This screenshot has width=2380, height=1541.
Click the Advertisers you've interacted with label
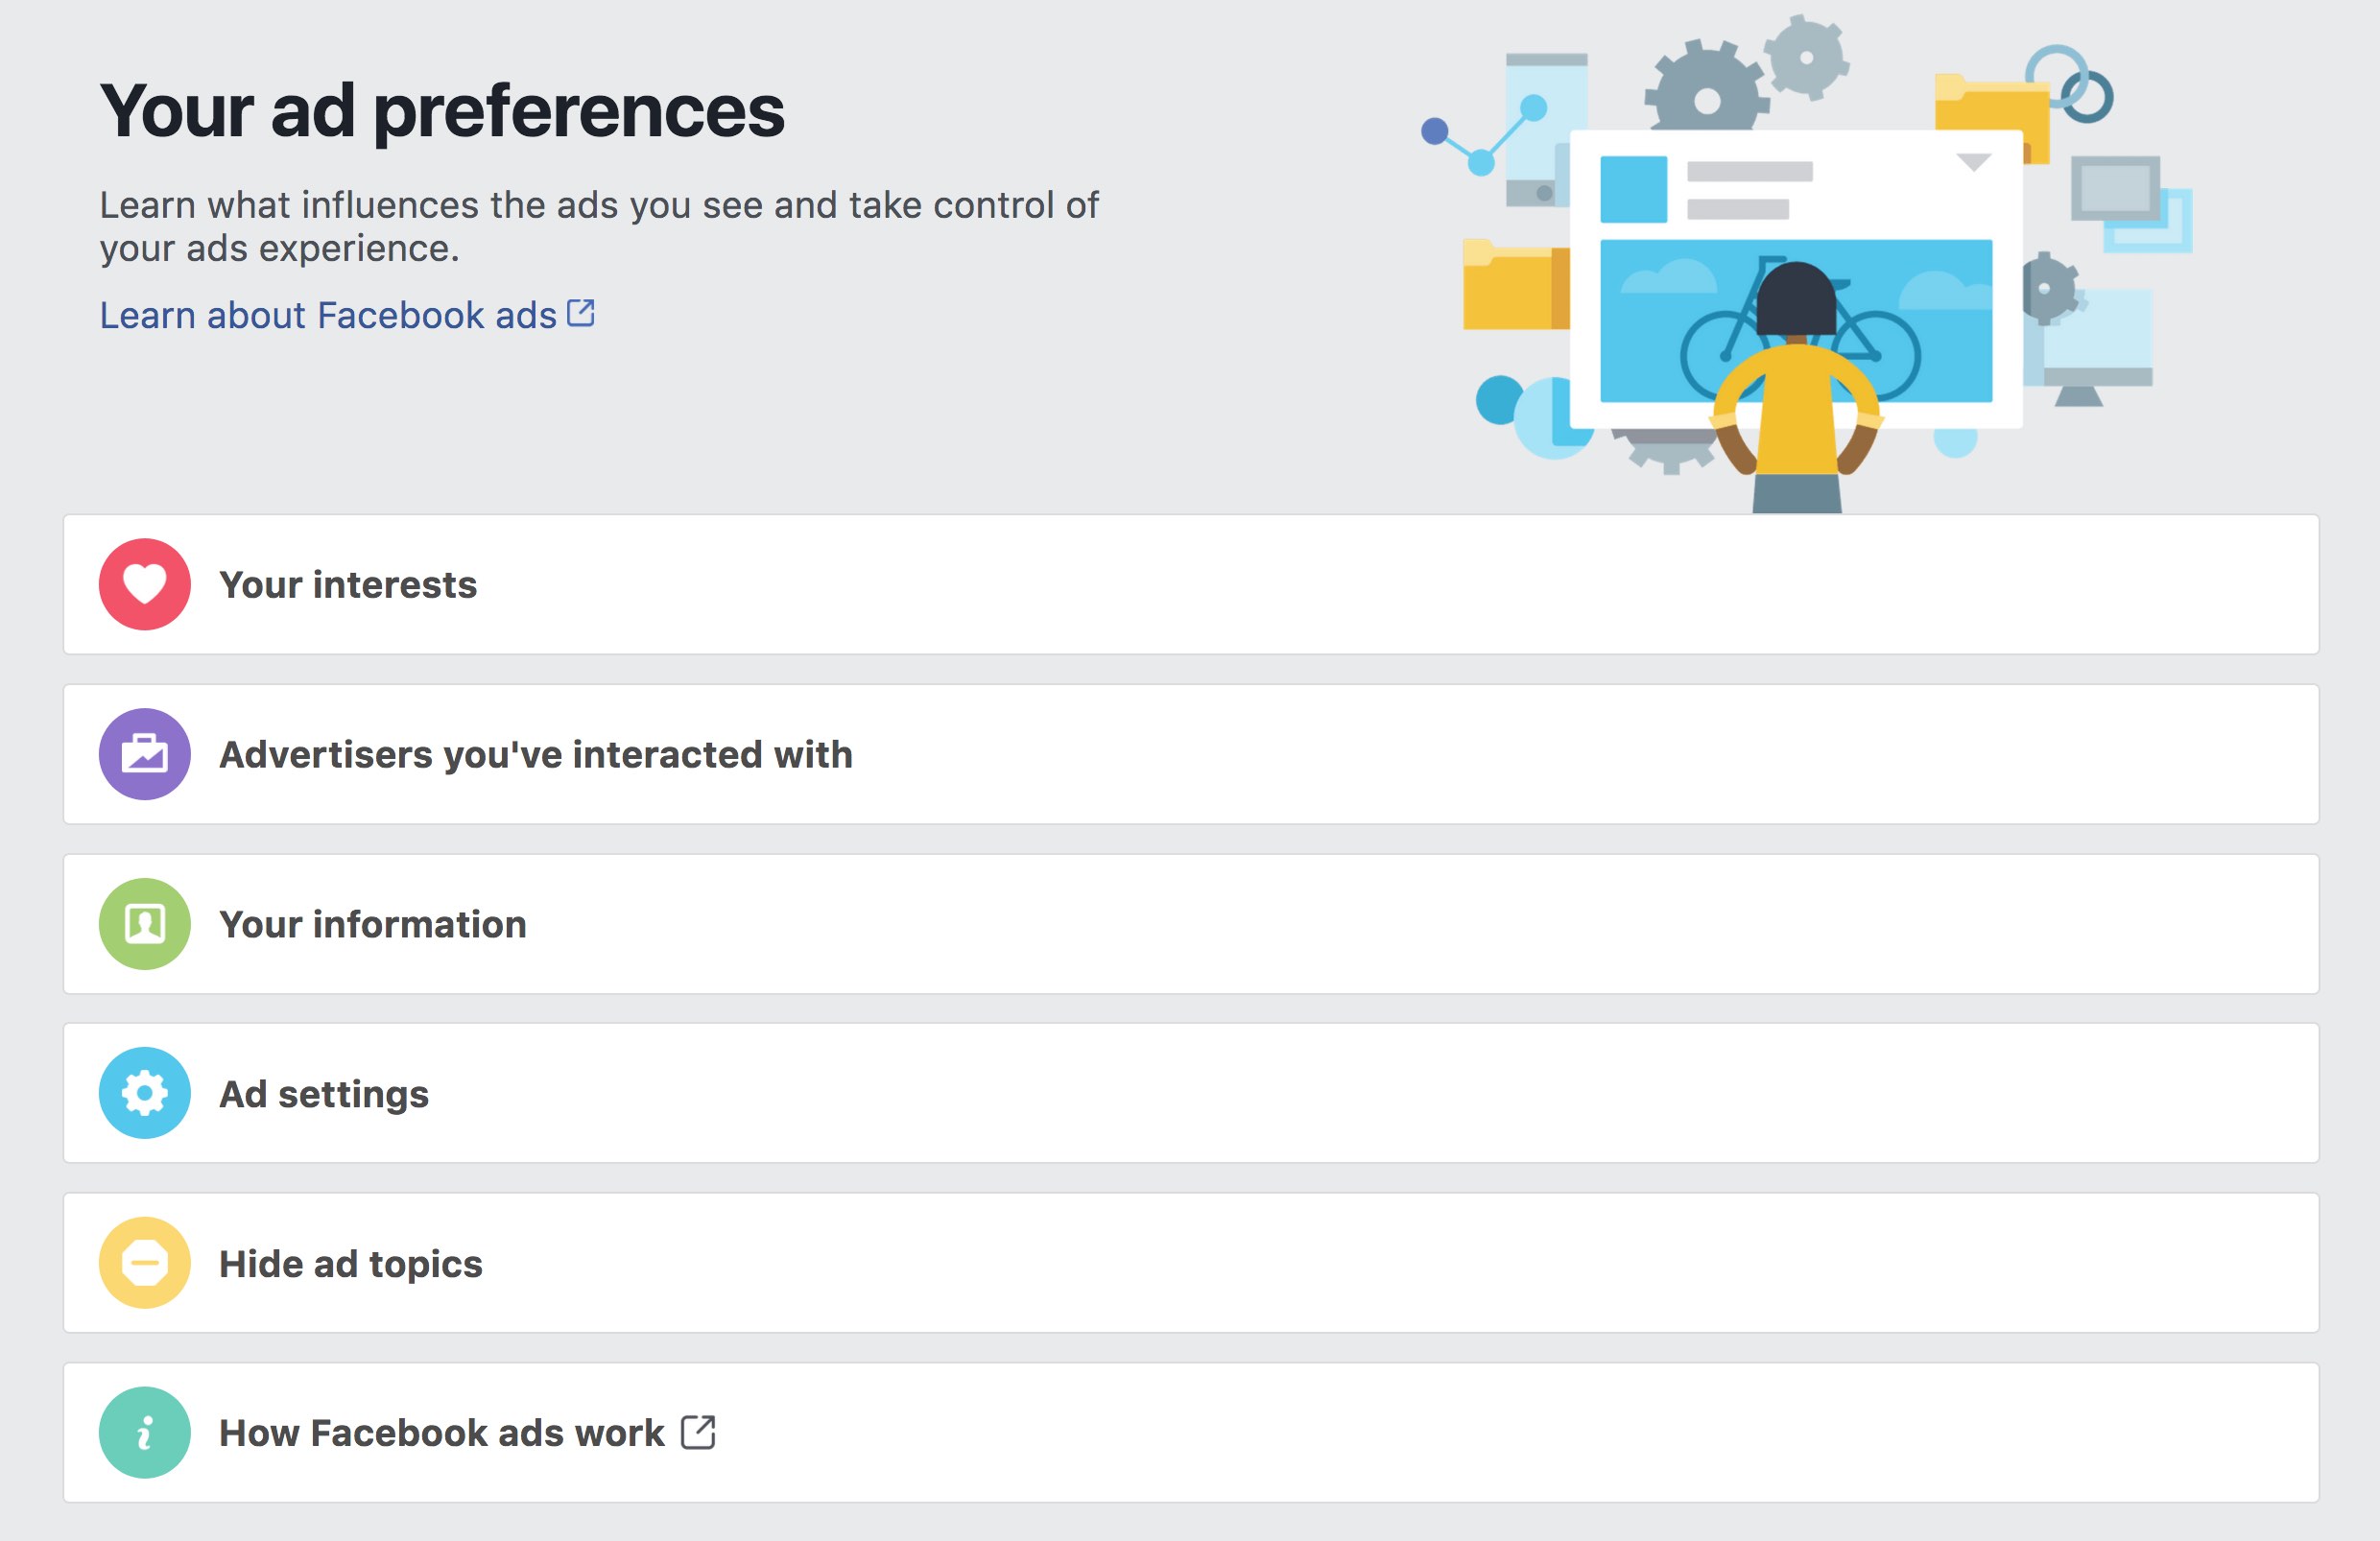click(536, 755)
